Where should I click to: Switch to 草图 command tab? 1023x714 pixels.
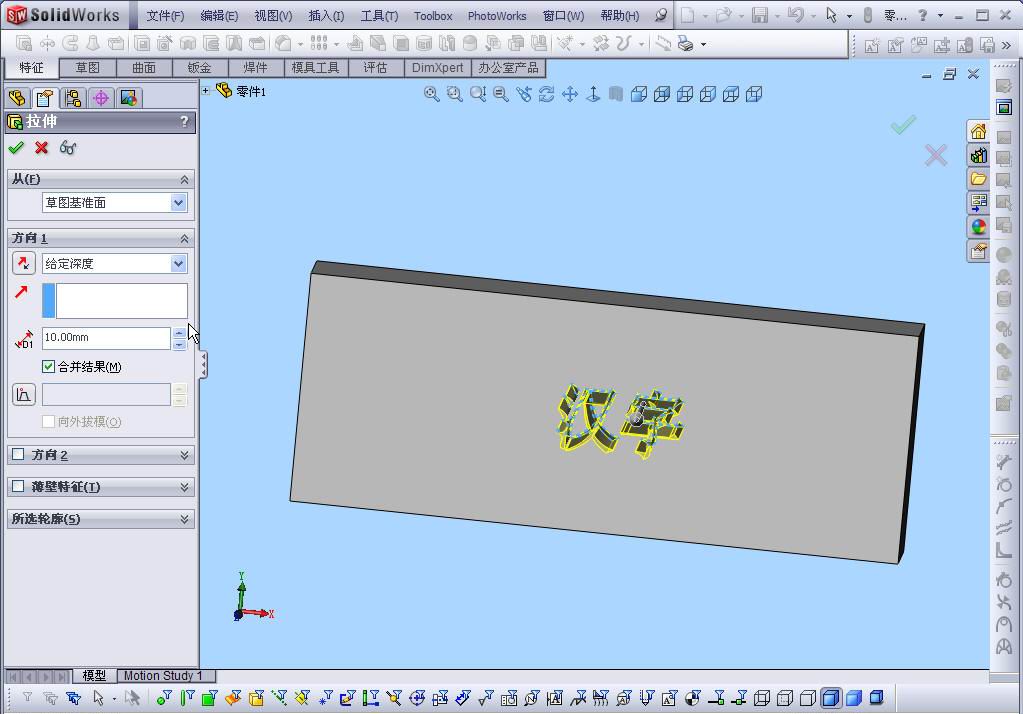click(x=87, y=67)
